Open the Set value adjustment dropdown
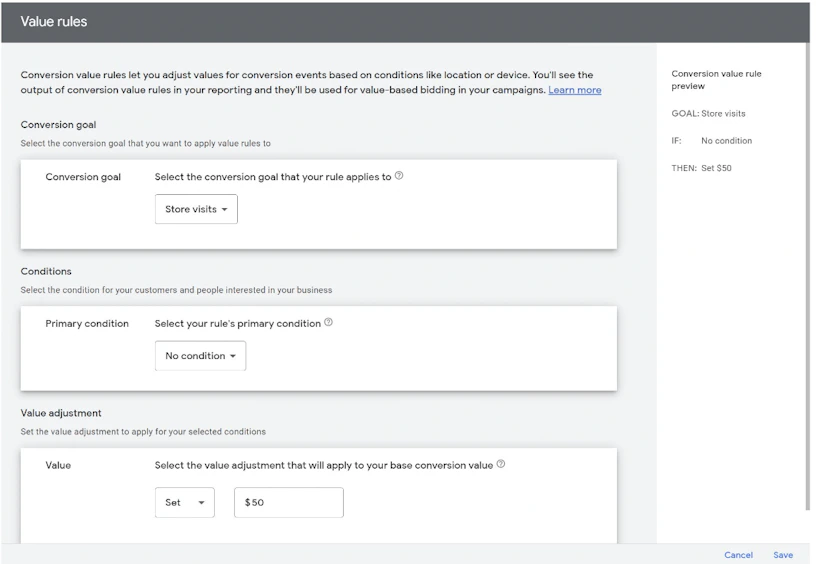Image resolution: width=816 pixels, height=564 pixels. [x=185, y=503]
